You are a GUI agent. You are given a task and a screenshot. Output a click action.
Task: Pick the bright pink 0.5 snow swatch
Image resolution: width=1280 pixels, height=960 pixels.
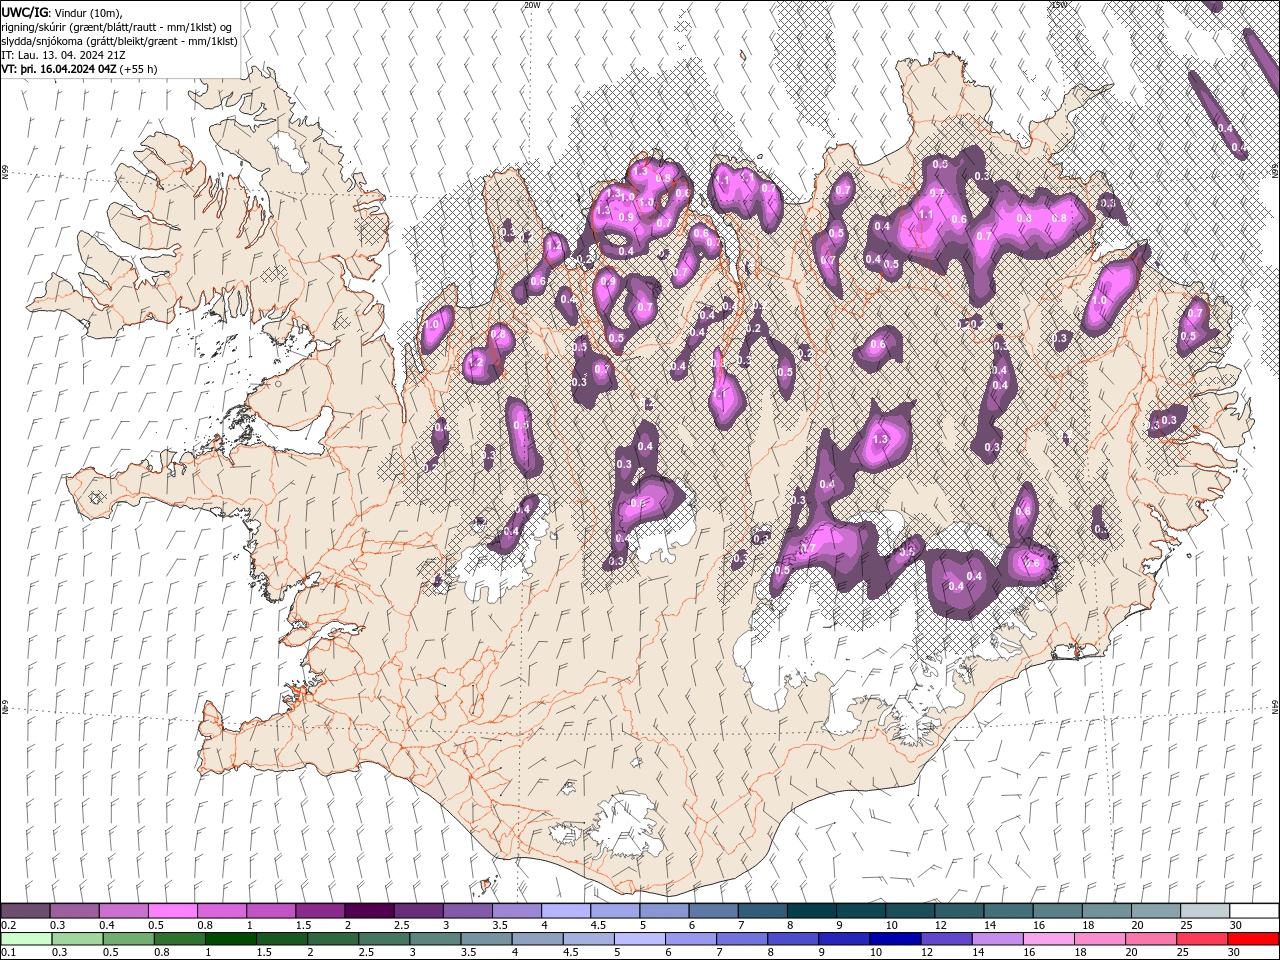[x=172, y=911]
